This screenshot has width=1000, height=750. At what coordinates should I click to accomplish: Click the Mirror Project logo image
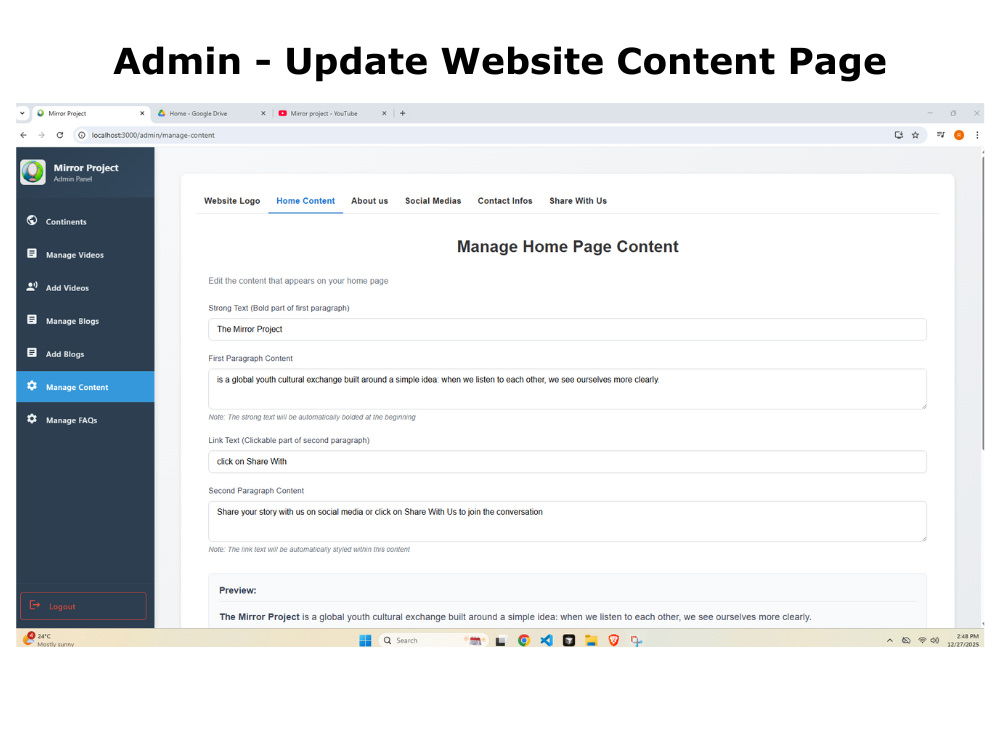click(33, 172)
